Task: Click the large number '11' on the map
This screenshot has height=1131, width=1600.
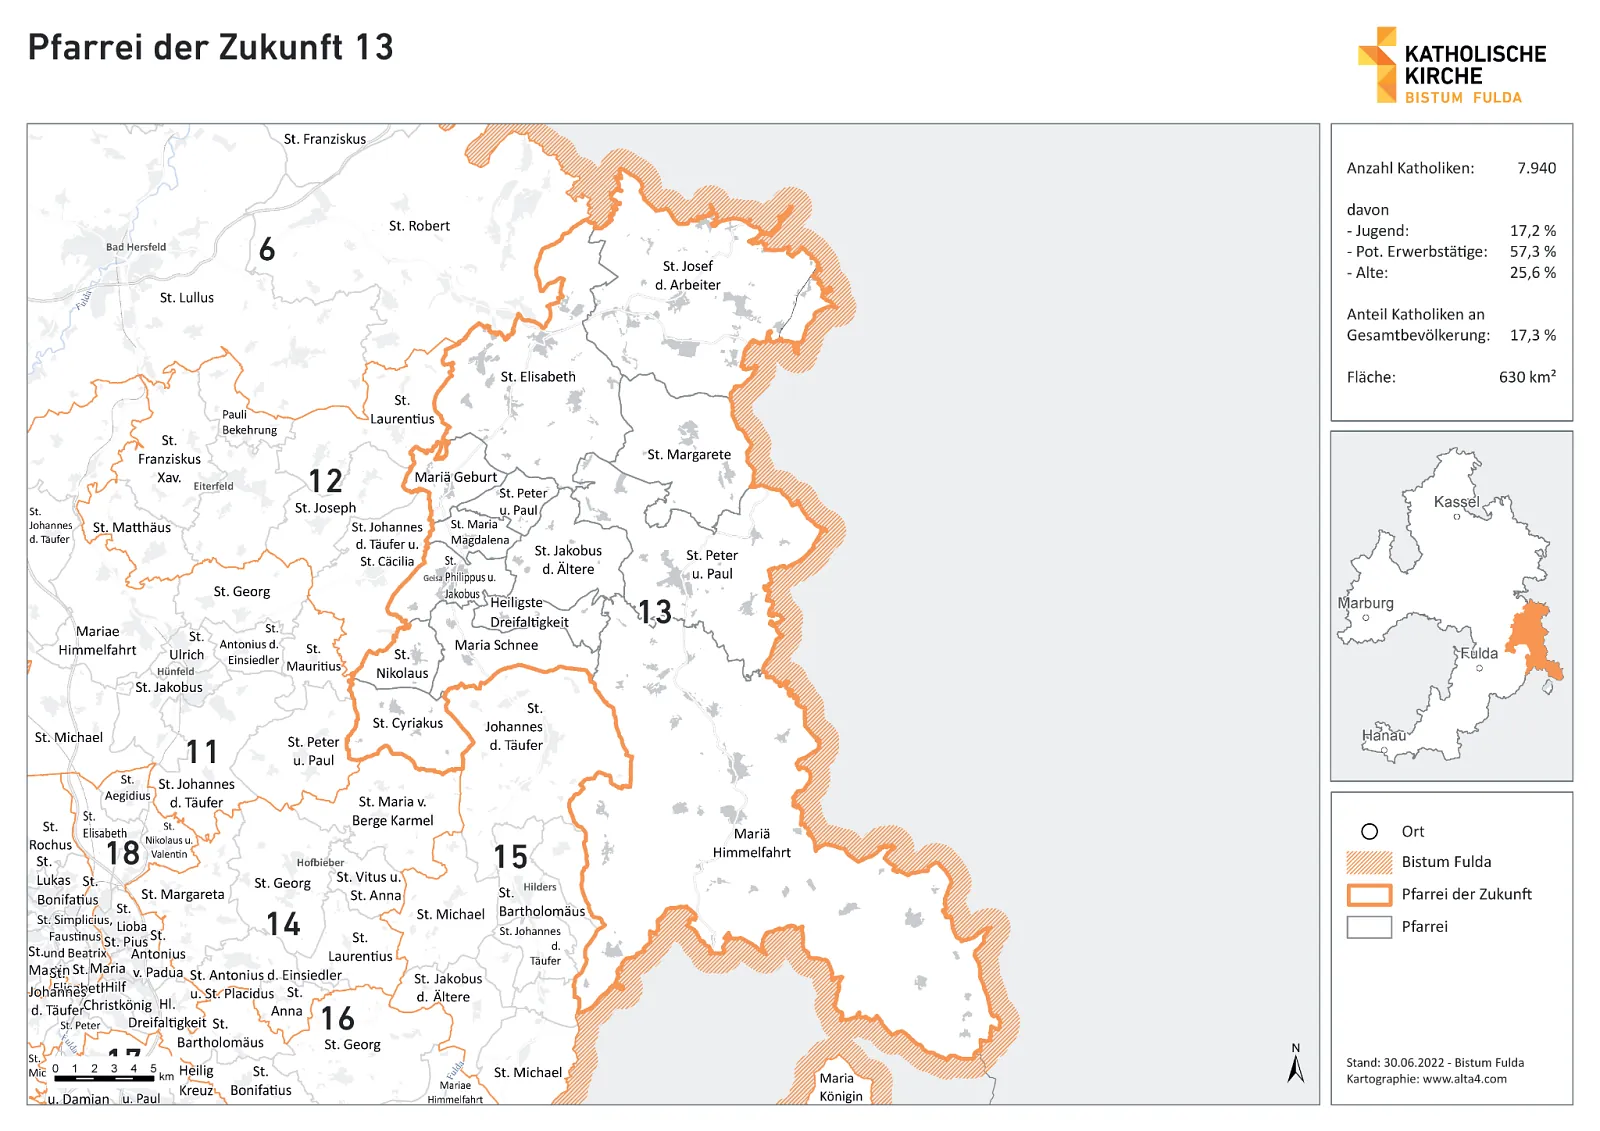Action: pyautogui.click(x=202, y=752)
